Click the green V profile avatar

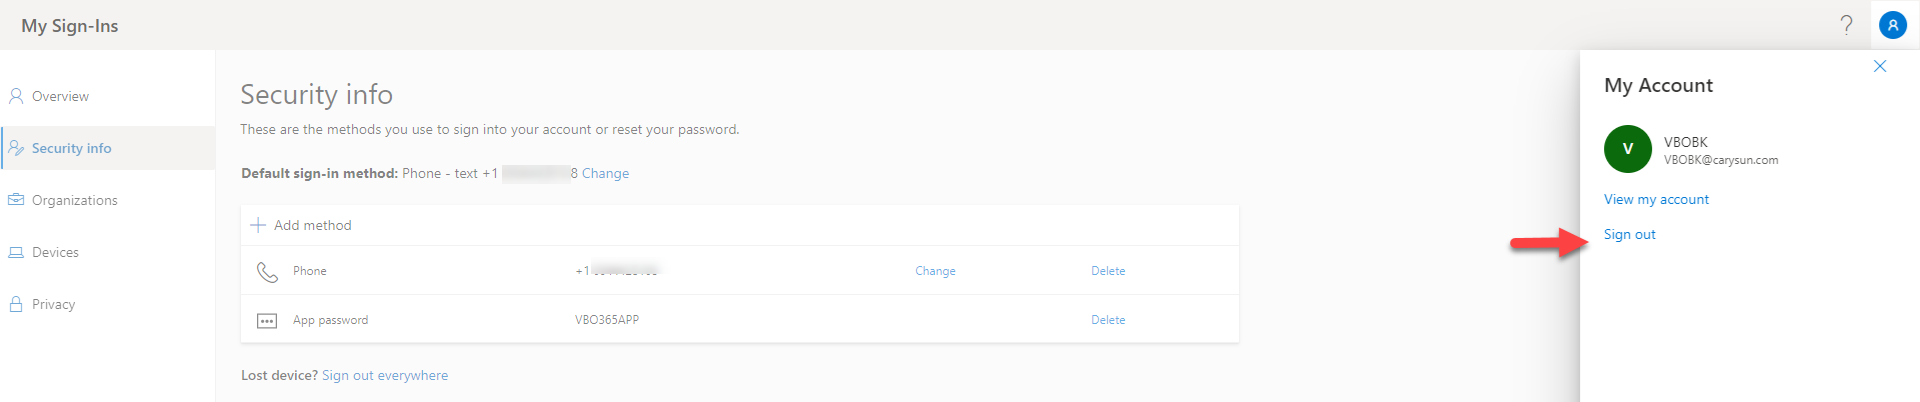click(1628, 149)
